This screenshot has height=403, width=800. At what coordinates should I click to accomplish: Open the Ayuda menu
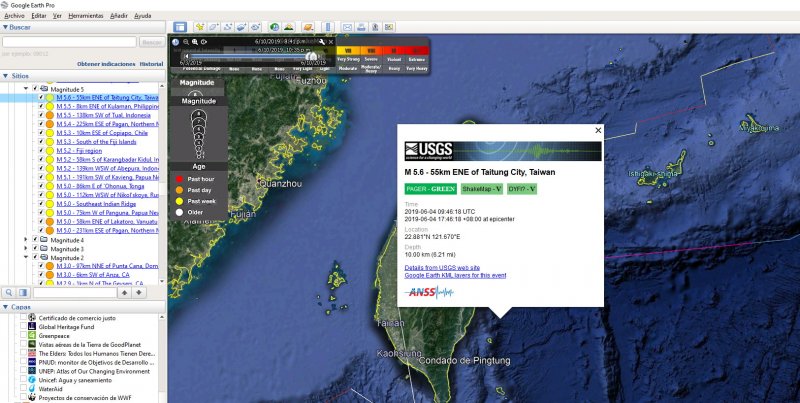142,16
